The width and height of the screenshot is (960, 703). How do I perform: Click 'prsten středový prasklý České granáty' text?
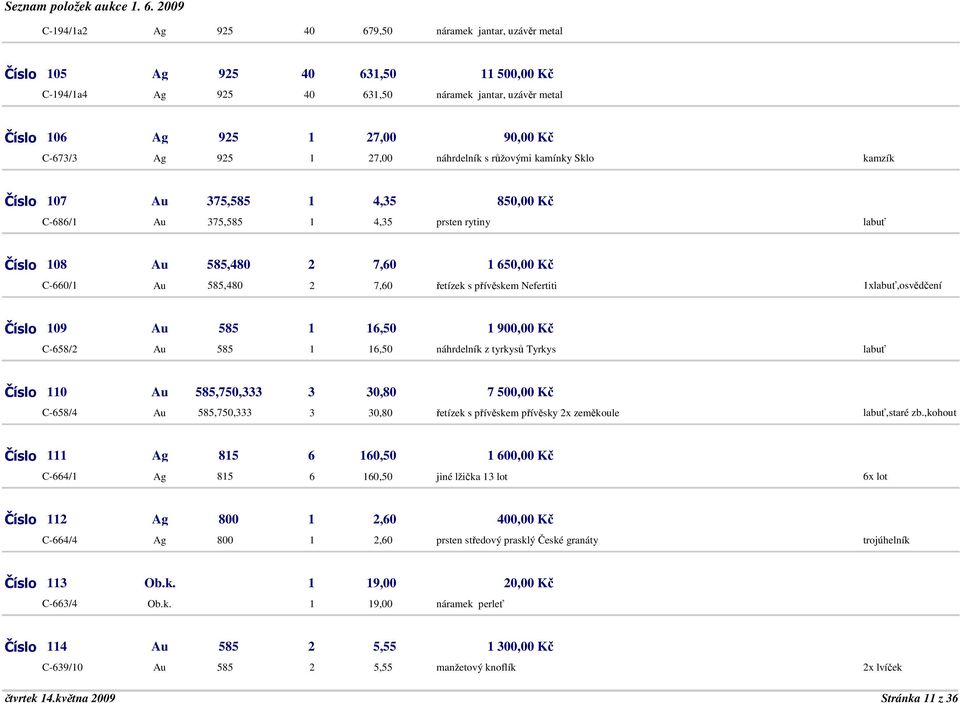[x=517, y=540]
